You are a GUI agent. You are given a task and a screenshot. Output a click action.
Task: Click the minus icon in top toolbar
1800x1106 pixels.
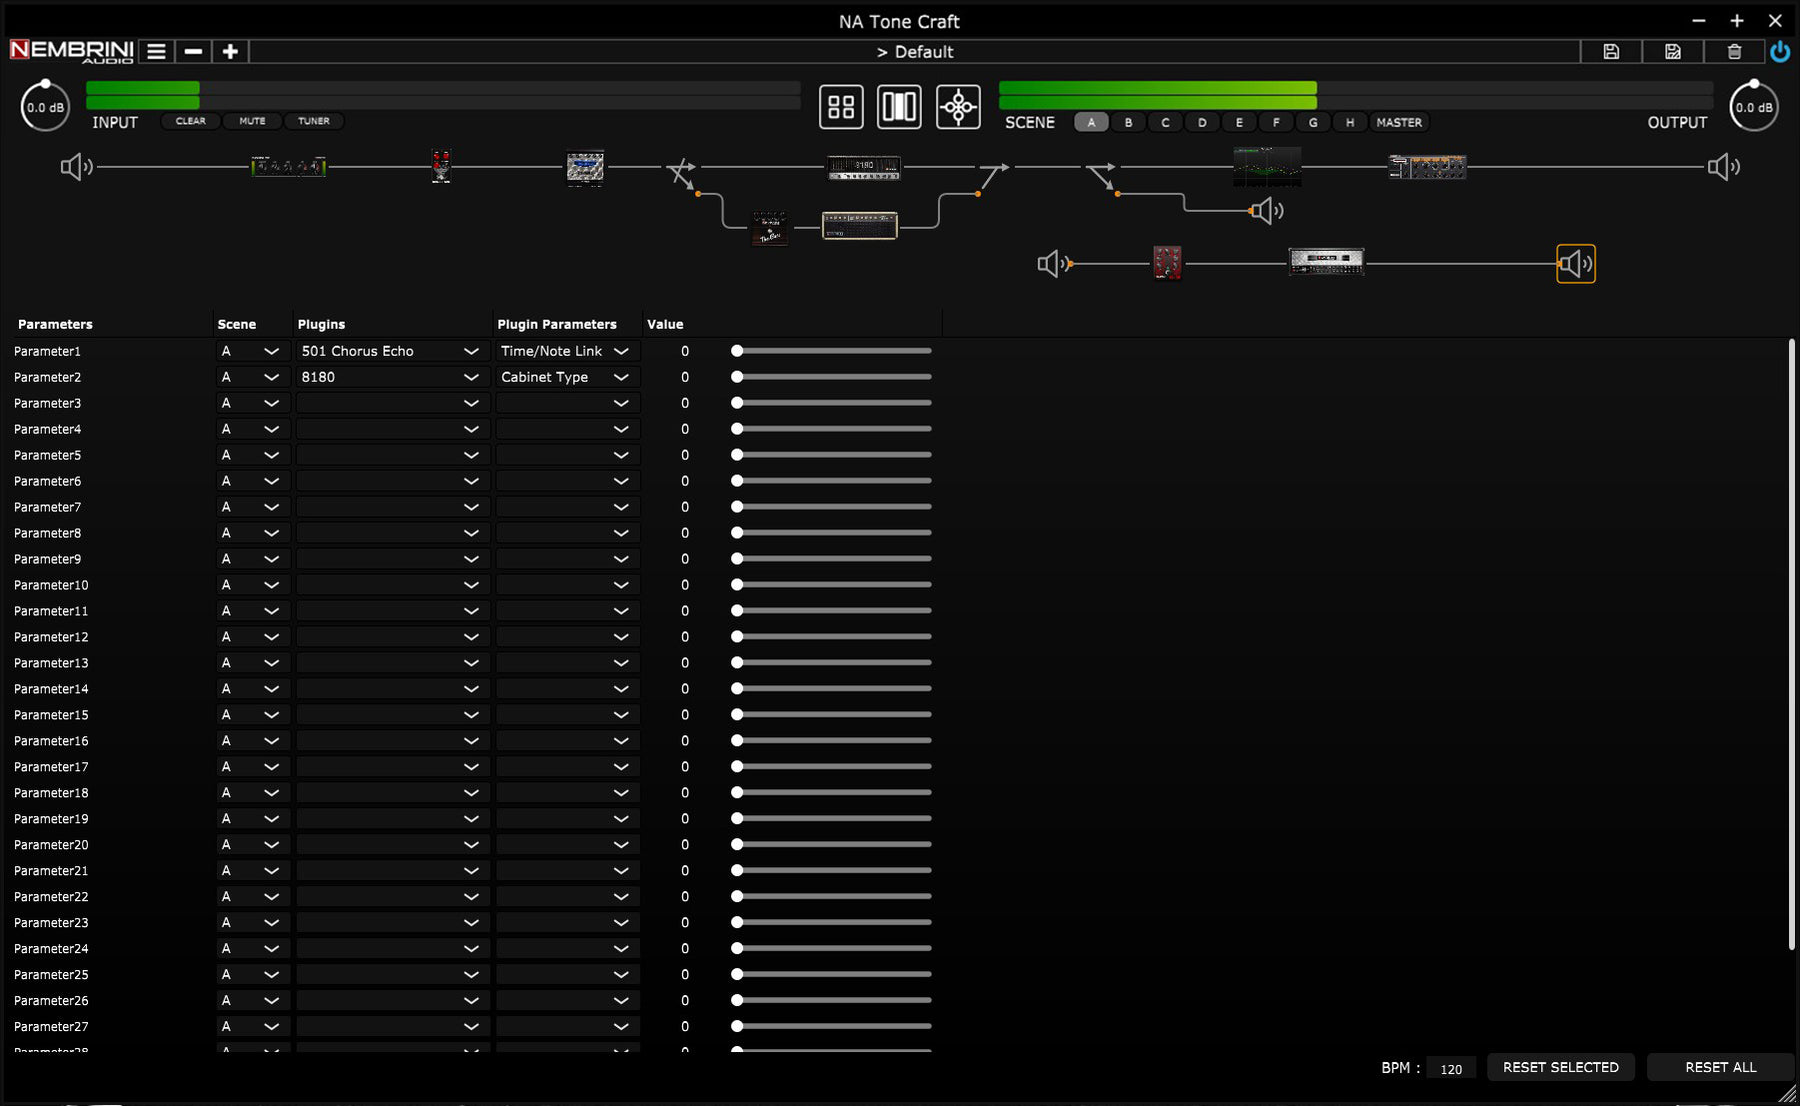point(193,52)
